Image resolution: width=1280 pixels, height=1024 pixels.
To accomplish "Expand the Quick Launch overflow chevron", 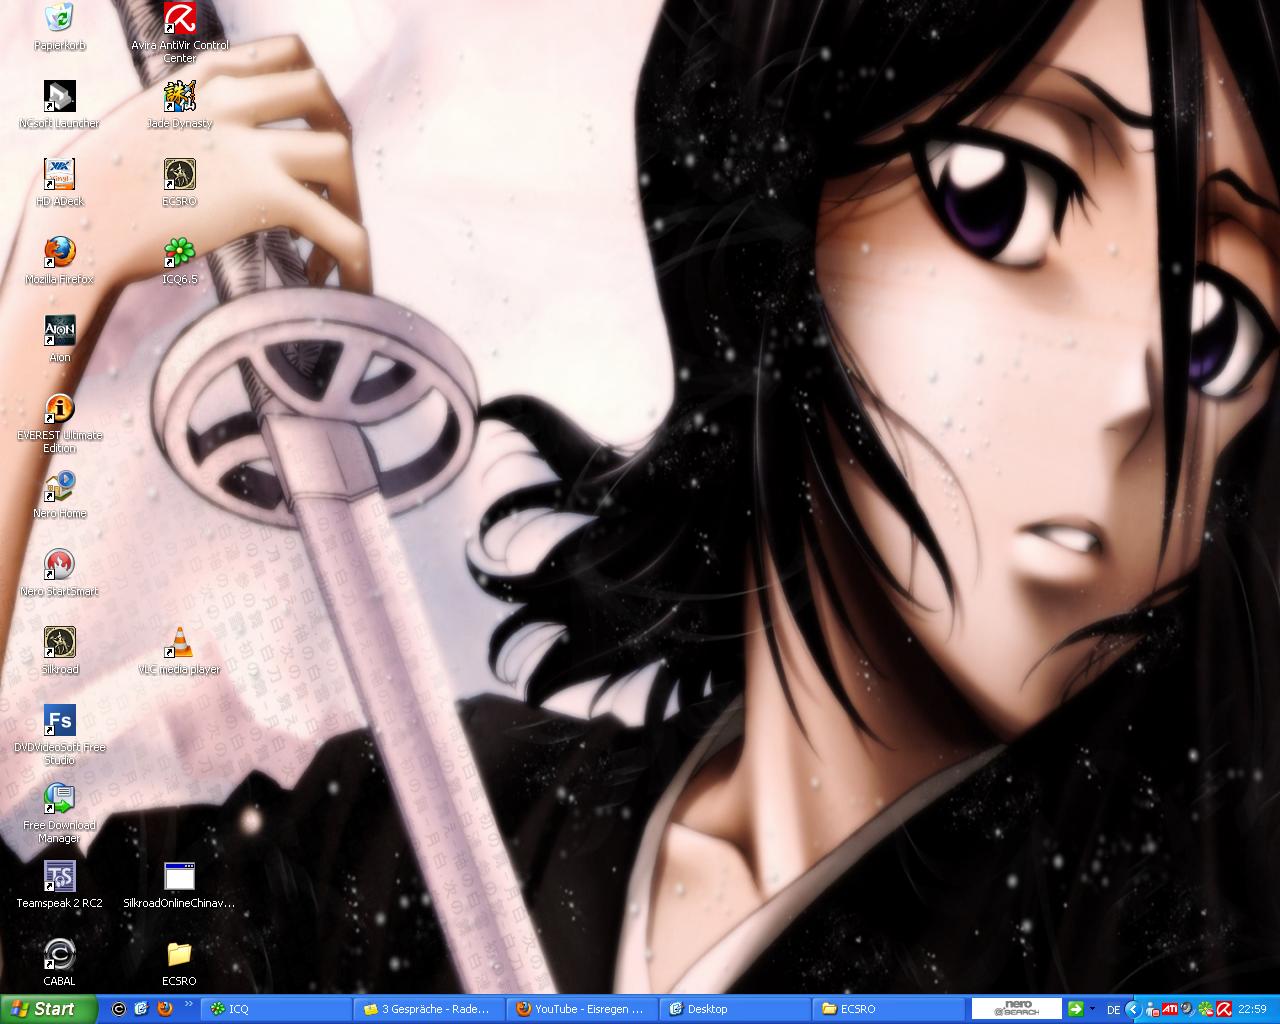I will (188, 1005).
